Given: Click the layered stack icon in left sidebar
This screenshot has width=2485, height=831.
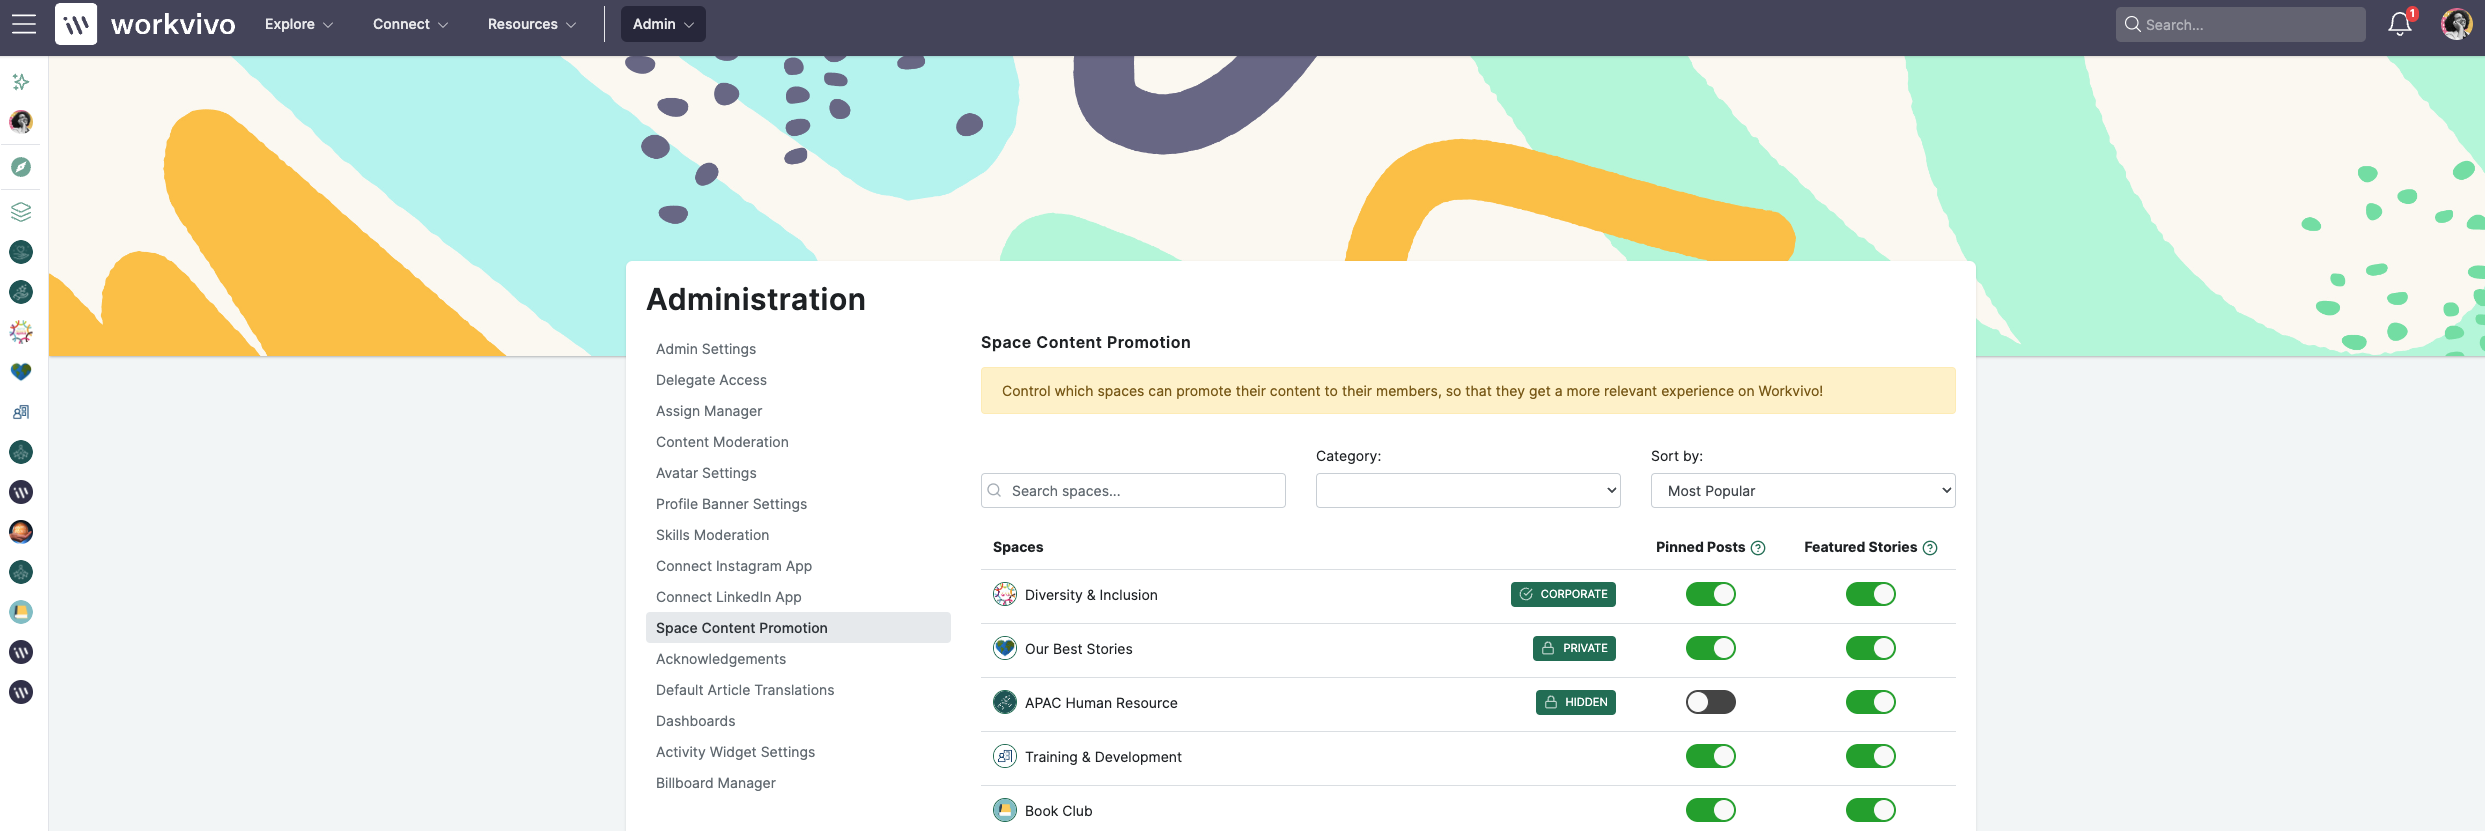Looking at the screenshot, I should click(x=20, y=211).
